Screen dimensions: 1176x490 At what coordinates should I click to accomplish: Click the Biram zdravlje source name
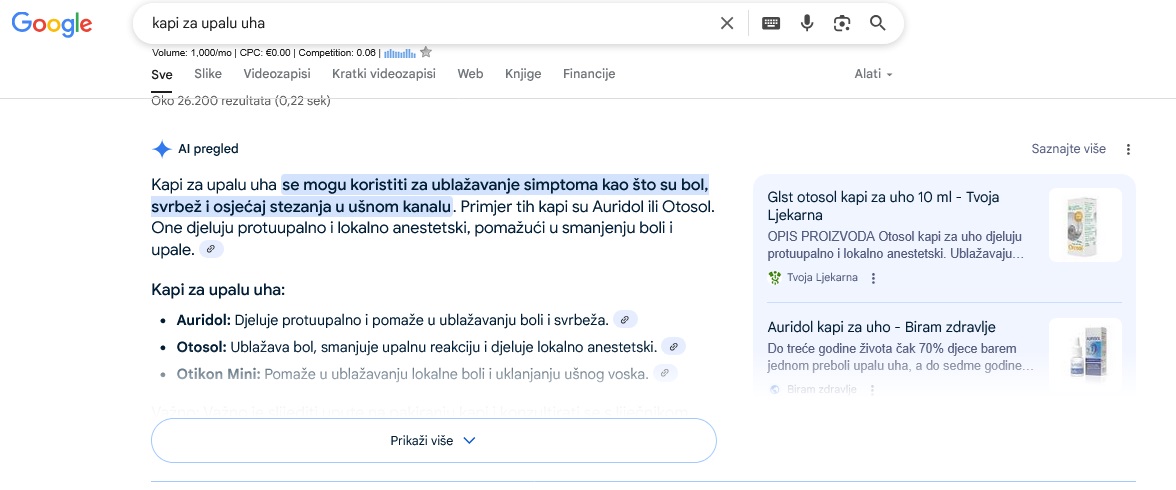click(x=822, y=389)
